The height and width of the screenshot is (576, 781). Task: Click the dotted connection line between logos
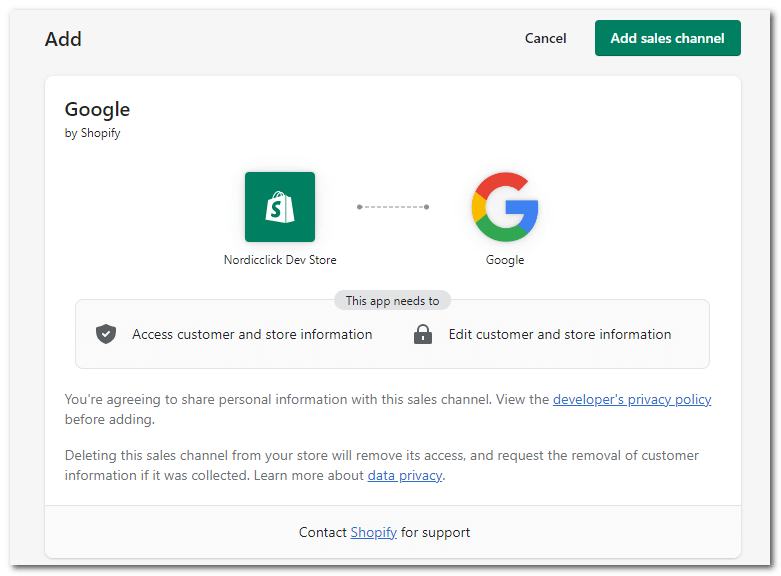coord(392,207)
